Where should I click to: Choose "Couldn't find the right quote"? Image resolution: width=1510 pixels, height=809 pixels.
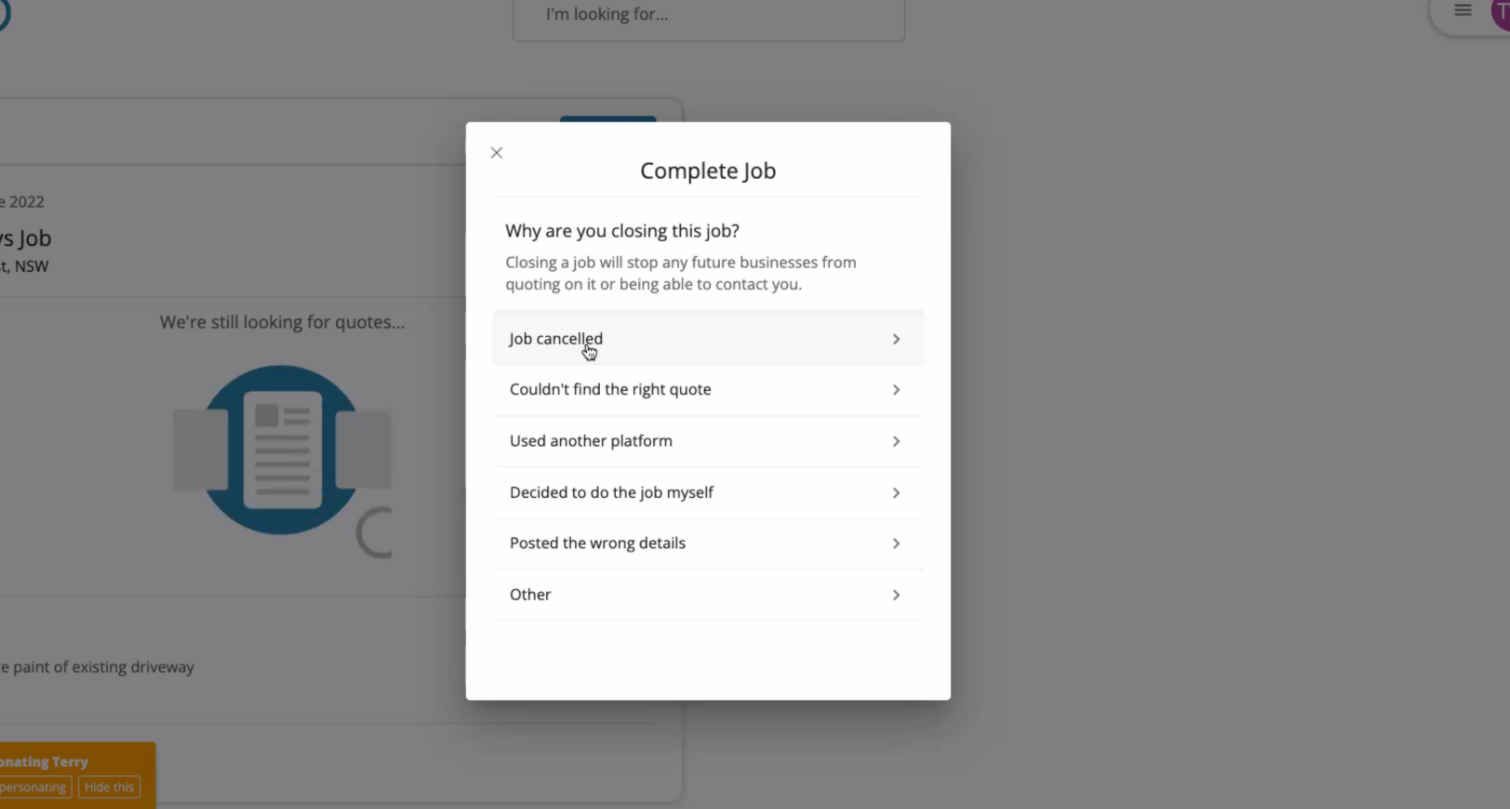tap(610, 390)
